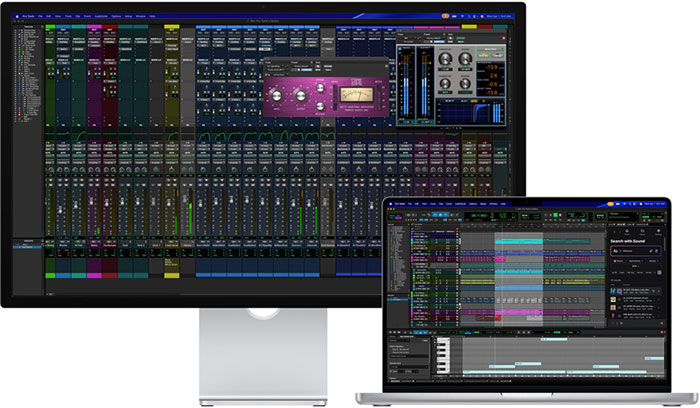Click the Search with Sound input field
This screenshot has height=408, width=700.
pos(637,251)
